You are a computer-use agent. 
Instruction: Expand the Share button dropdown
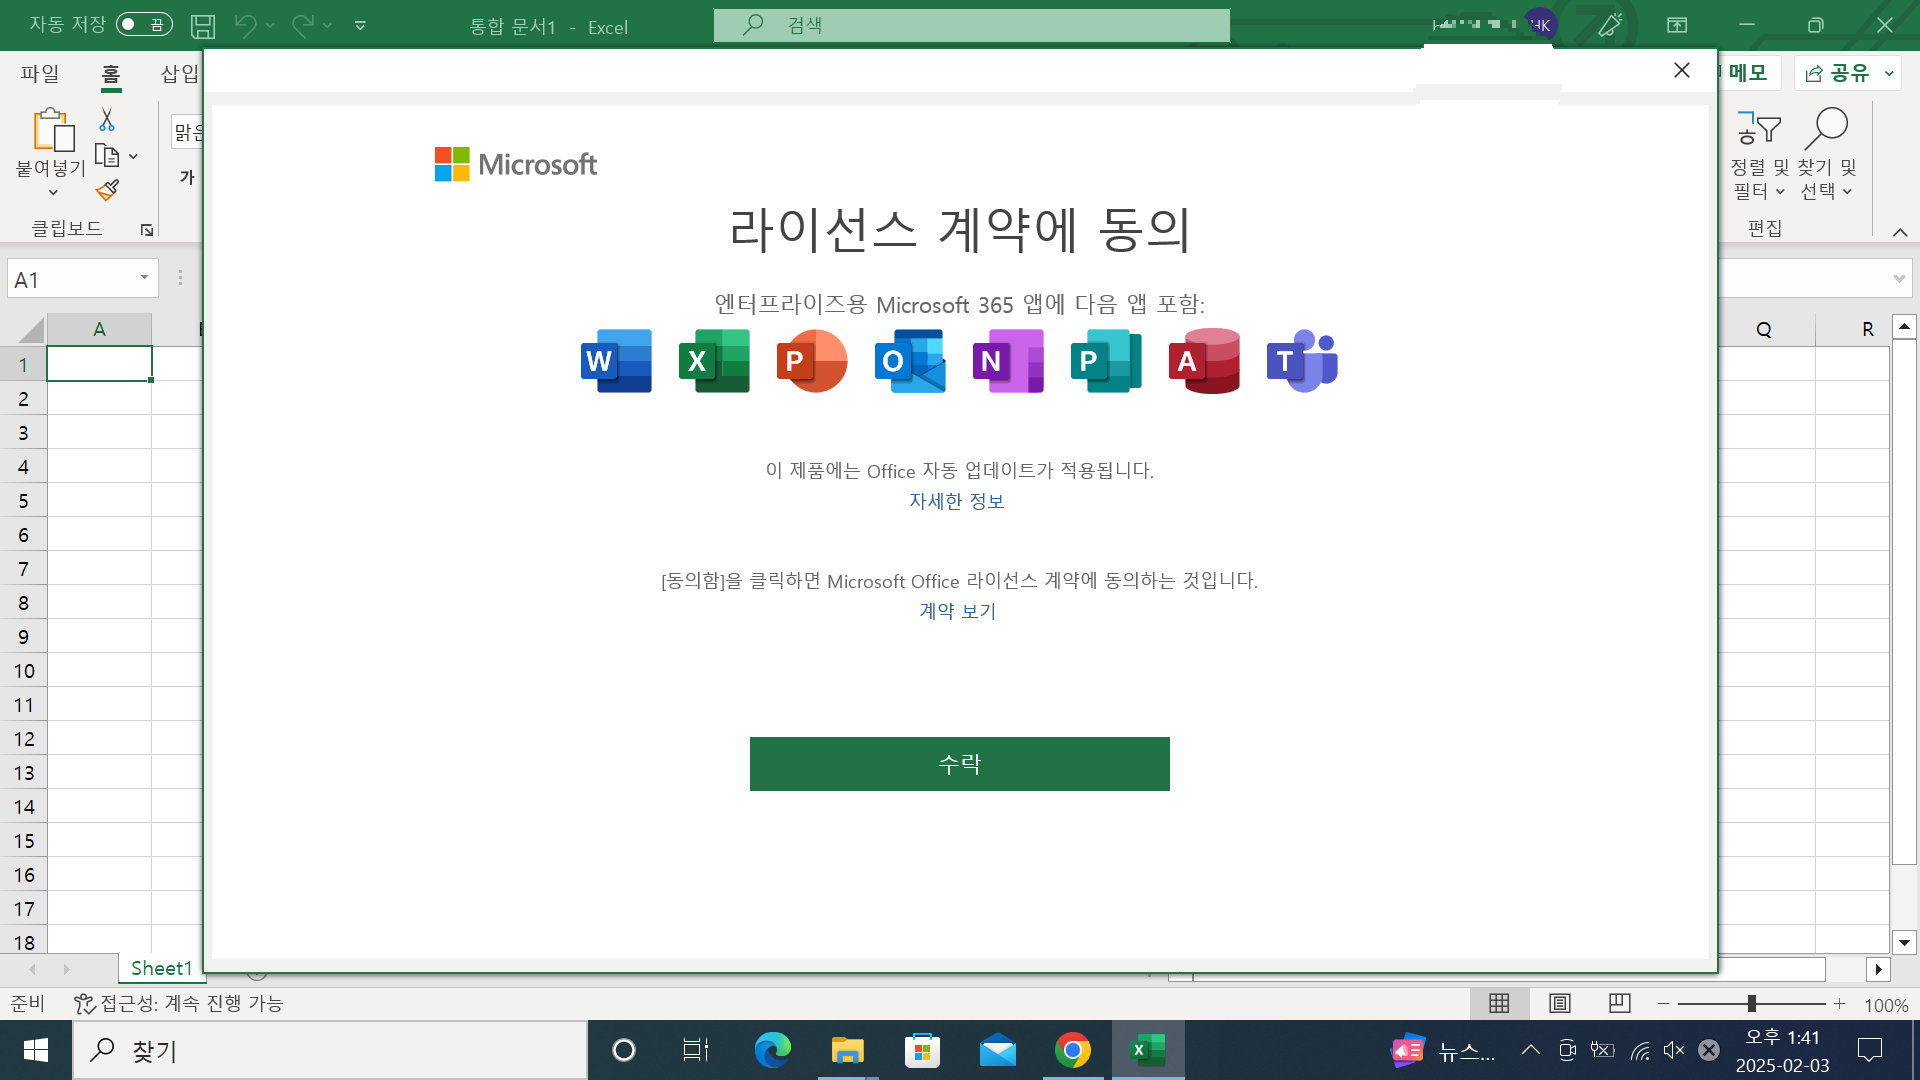(1889, 73)
